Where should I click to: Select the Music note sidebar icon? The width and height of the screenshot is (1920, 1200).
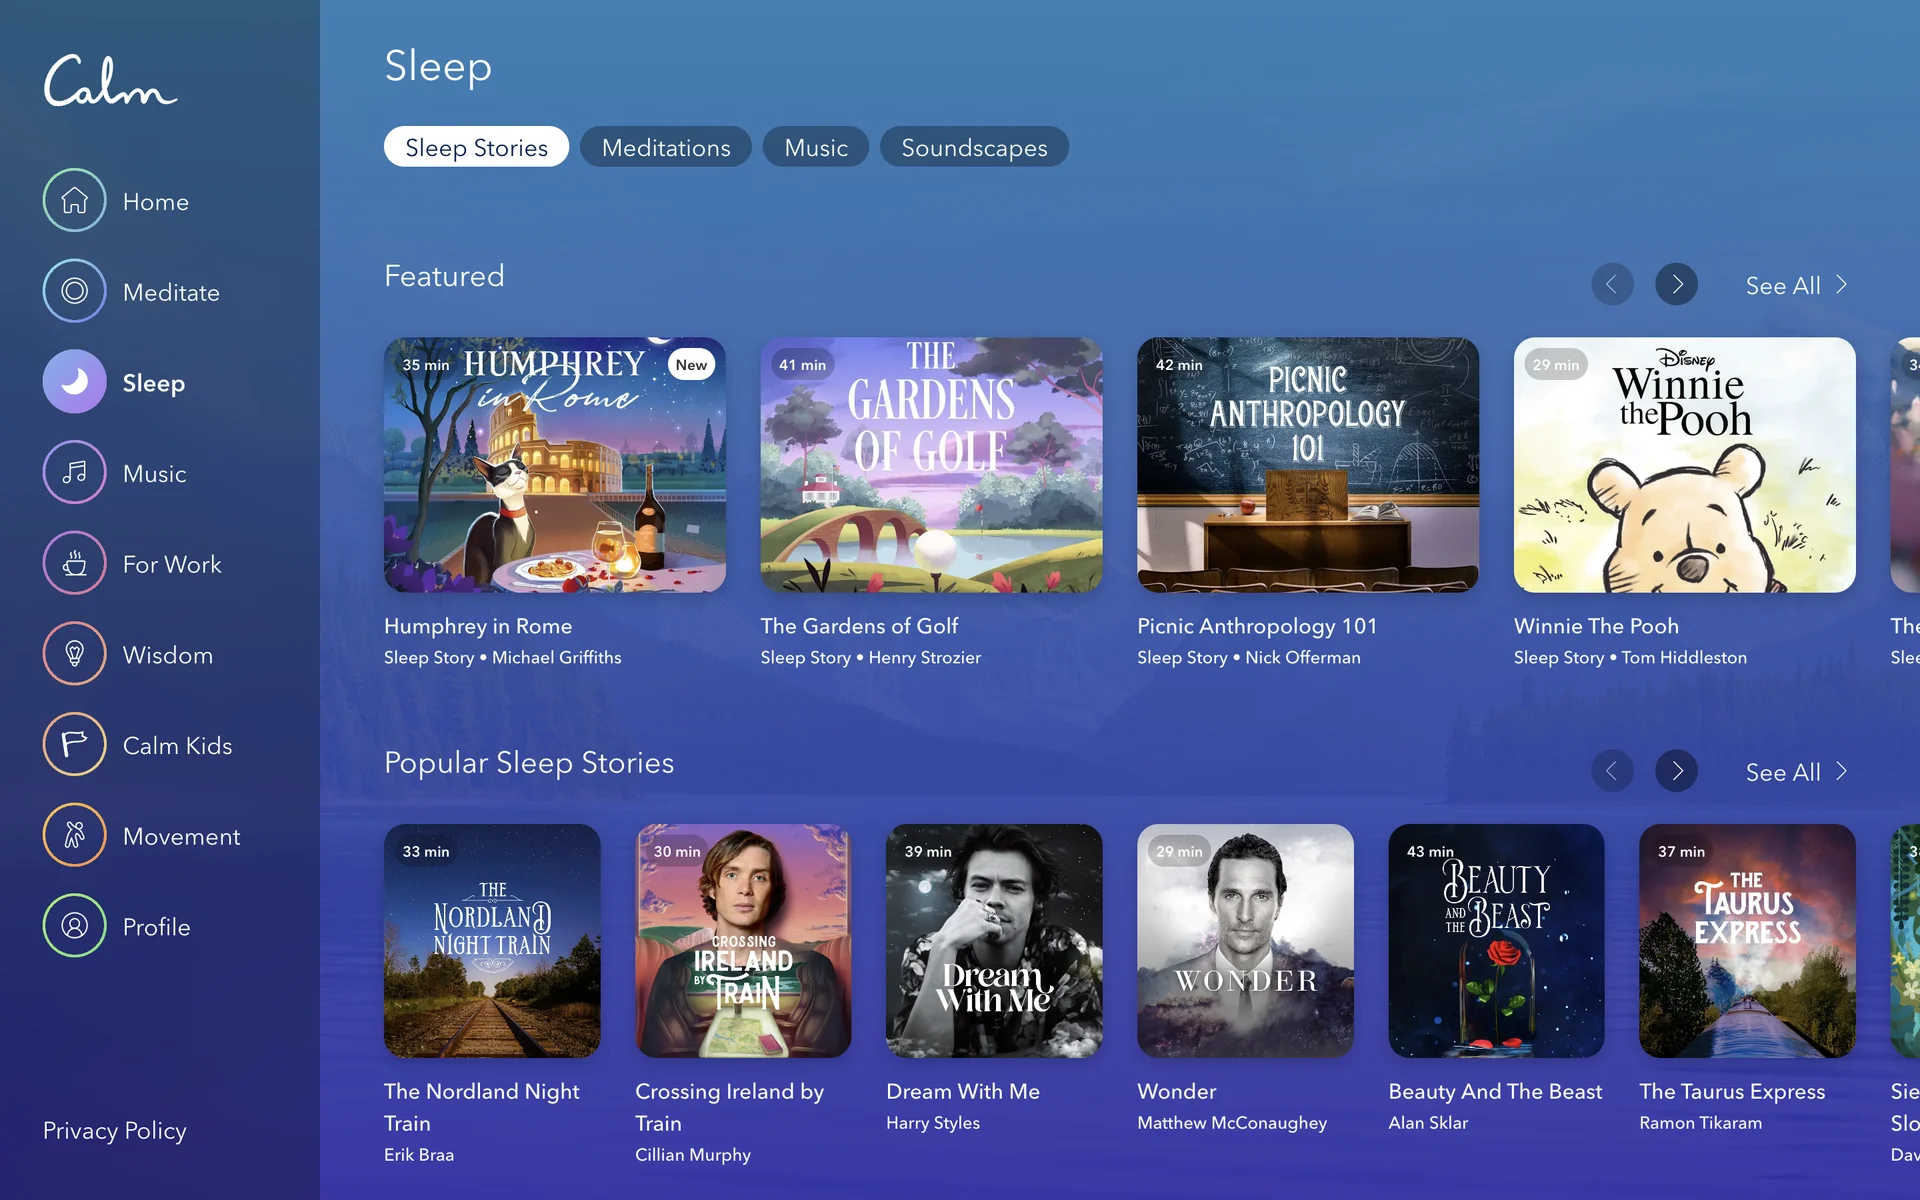pyautogui.click(x=74, y=473)
